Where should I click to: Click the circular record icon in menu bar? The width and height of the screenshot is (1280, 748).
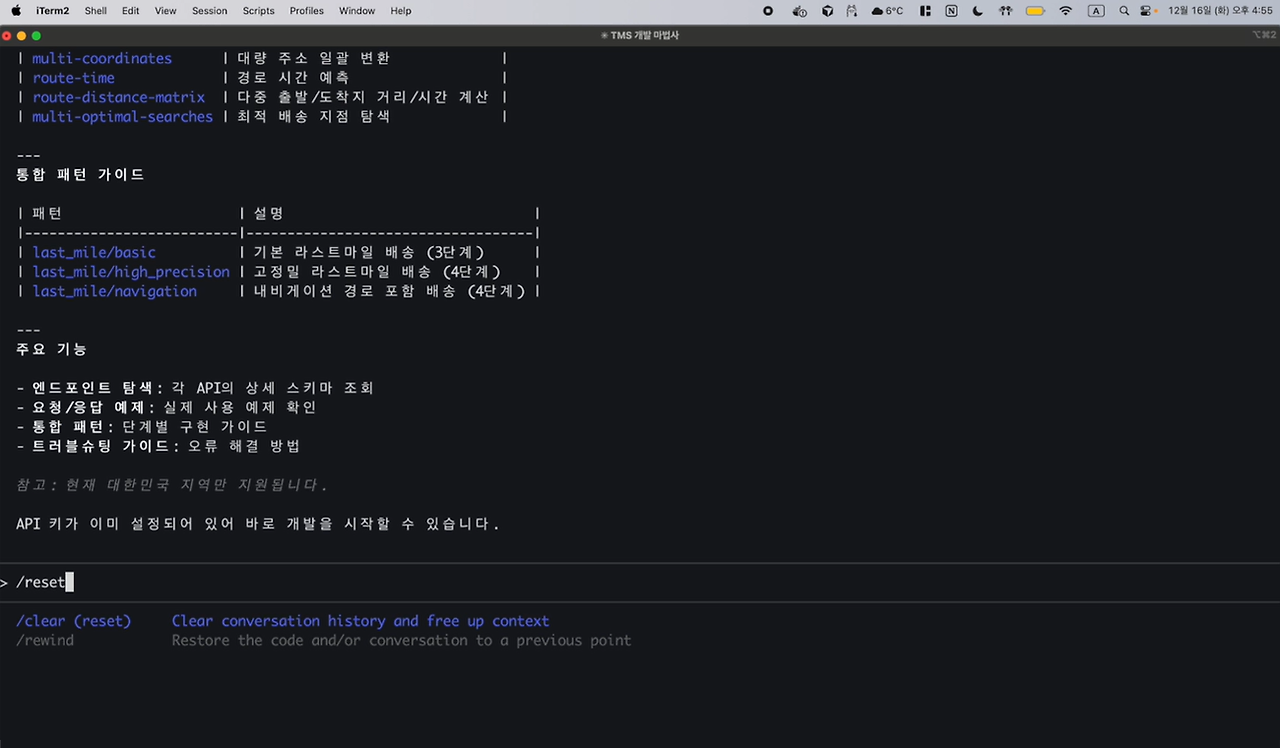click(768, 11)
